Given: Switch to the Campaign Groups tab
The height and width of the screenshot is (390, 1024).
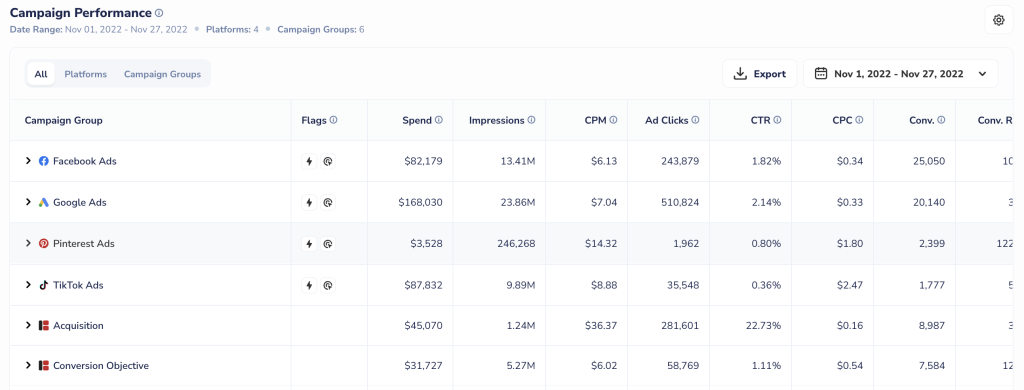Looking at the screenshot, I should pyautogui.click(x=163, y=74).
